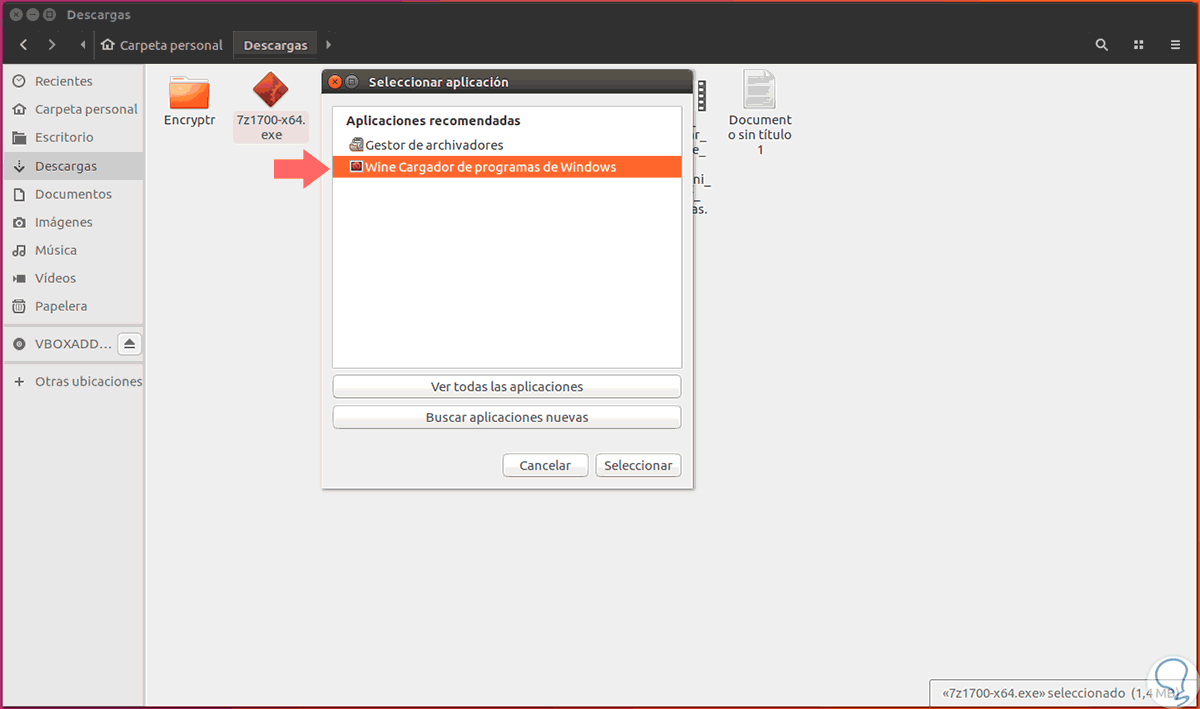The image size is (1200, 709).
Task: Open the search magnifier in Files toolbar
Action: pos(1102,45)
